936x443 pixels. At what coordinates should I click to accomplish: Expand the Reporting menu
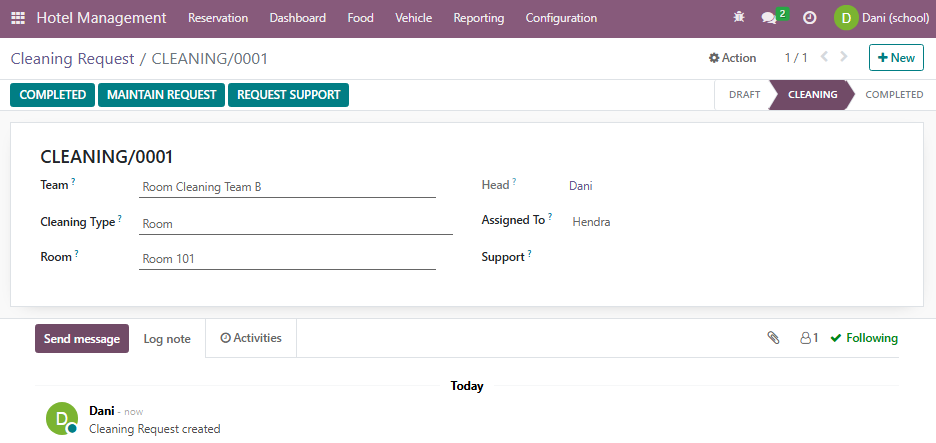point(479,18)
